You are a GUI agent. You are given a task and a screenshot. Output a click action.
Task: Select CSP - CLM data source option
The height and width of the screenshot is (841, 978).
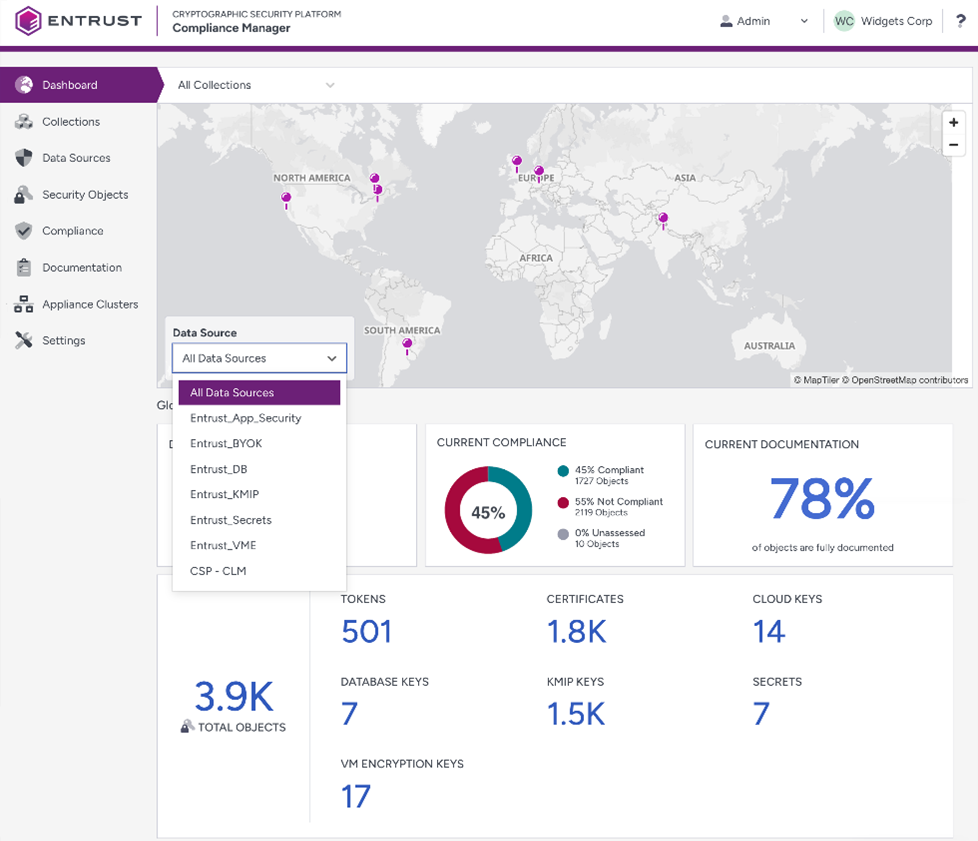pyautogui.click(x=218, y=571)
